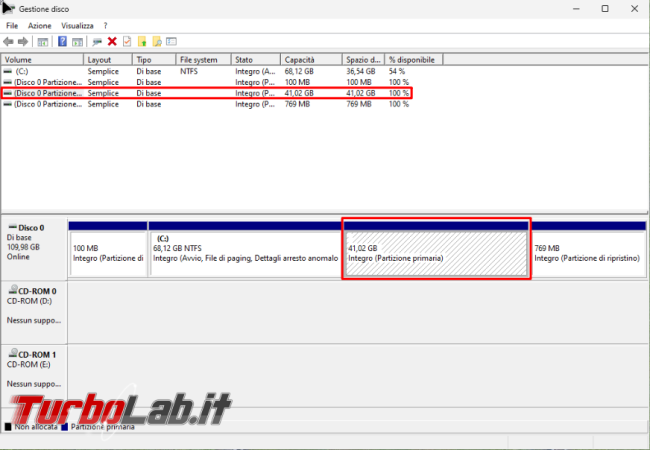Toggle the console tree pane icon

click(43, 41)
